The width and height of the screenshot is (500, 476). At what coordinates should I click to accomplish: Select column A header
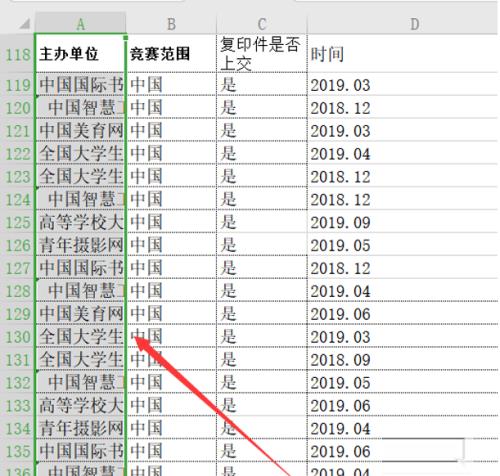(80, 24)
